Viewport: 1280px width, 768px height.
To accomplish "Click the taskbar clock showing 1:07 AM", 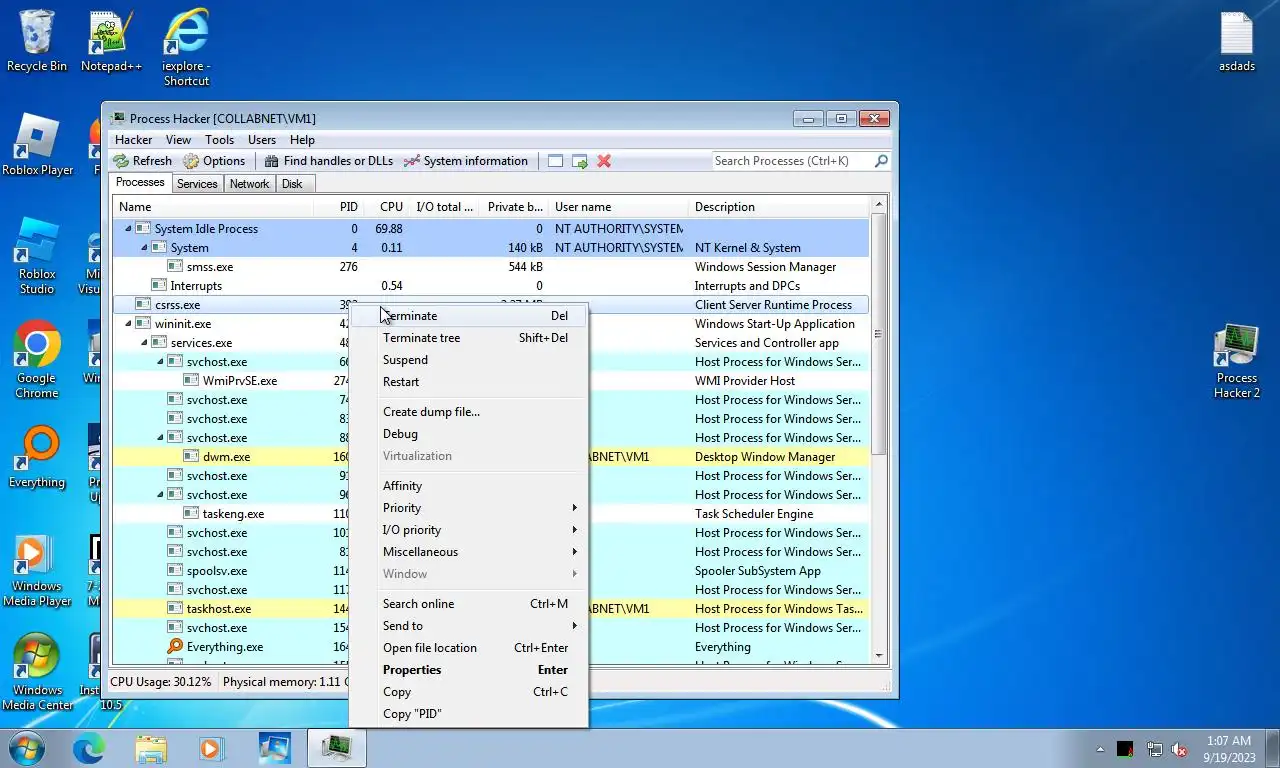I will click(1229, 749).
